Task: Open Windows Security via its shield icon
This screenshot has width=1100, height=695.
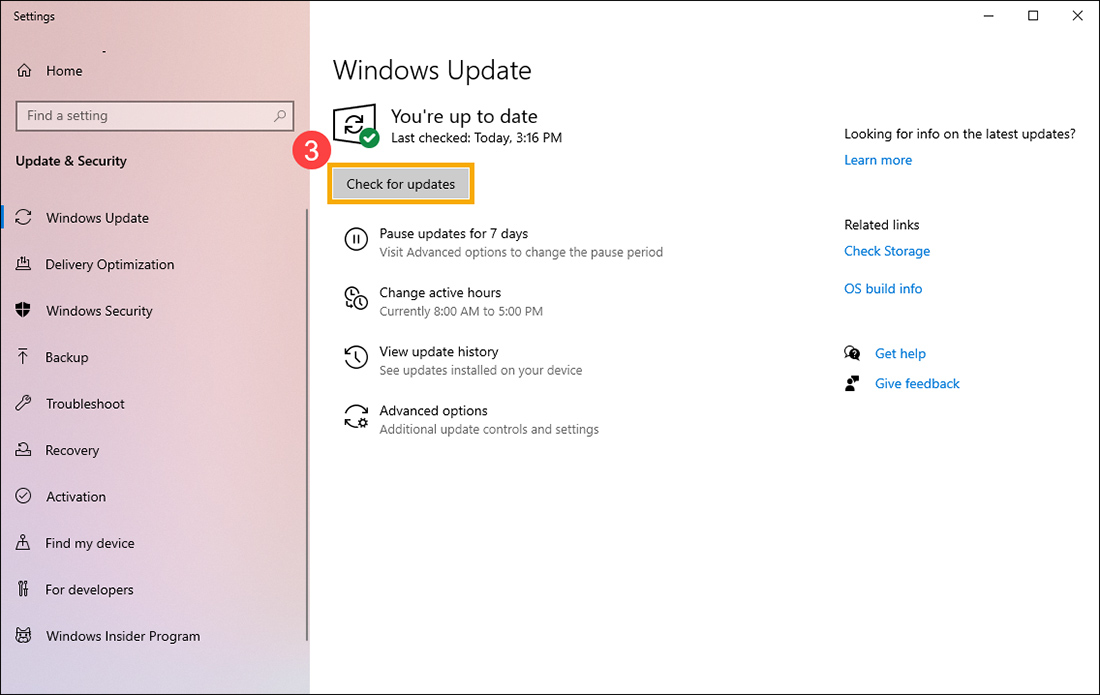Action: [24, 310]
